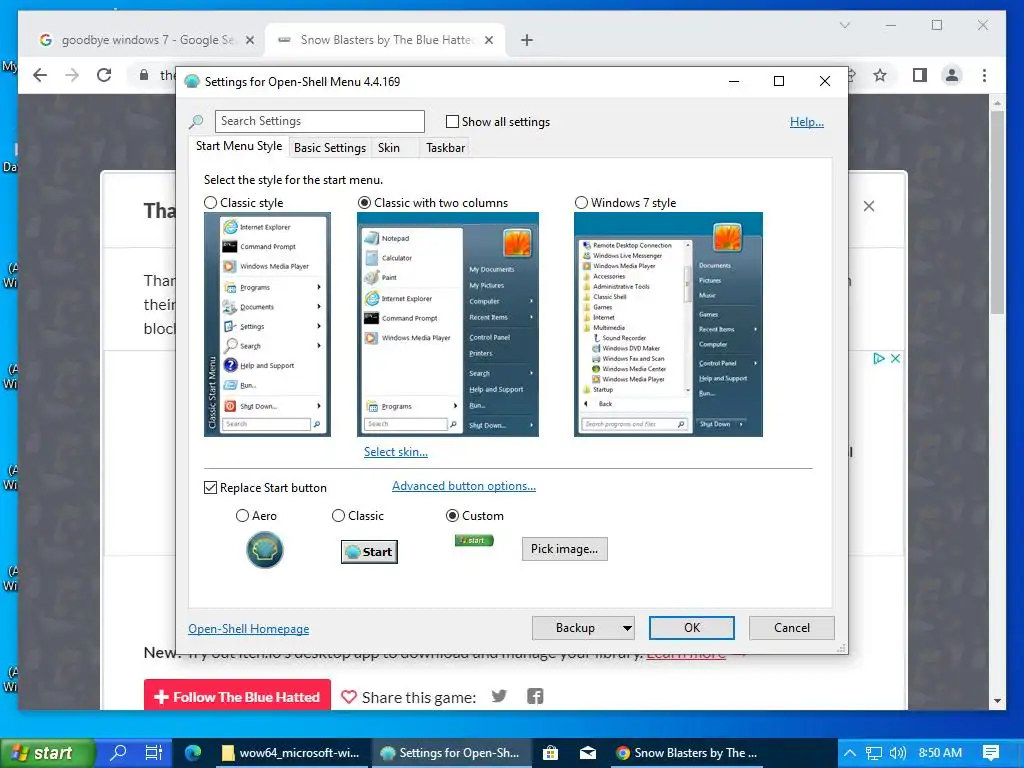Select Classic style radio button

click(210, 202)
